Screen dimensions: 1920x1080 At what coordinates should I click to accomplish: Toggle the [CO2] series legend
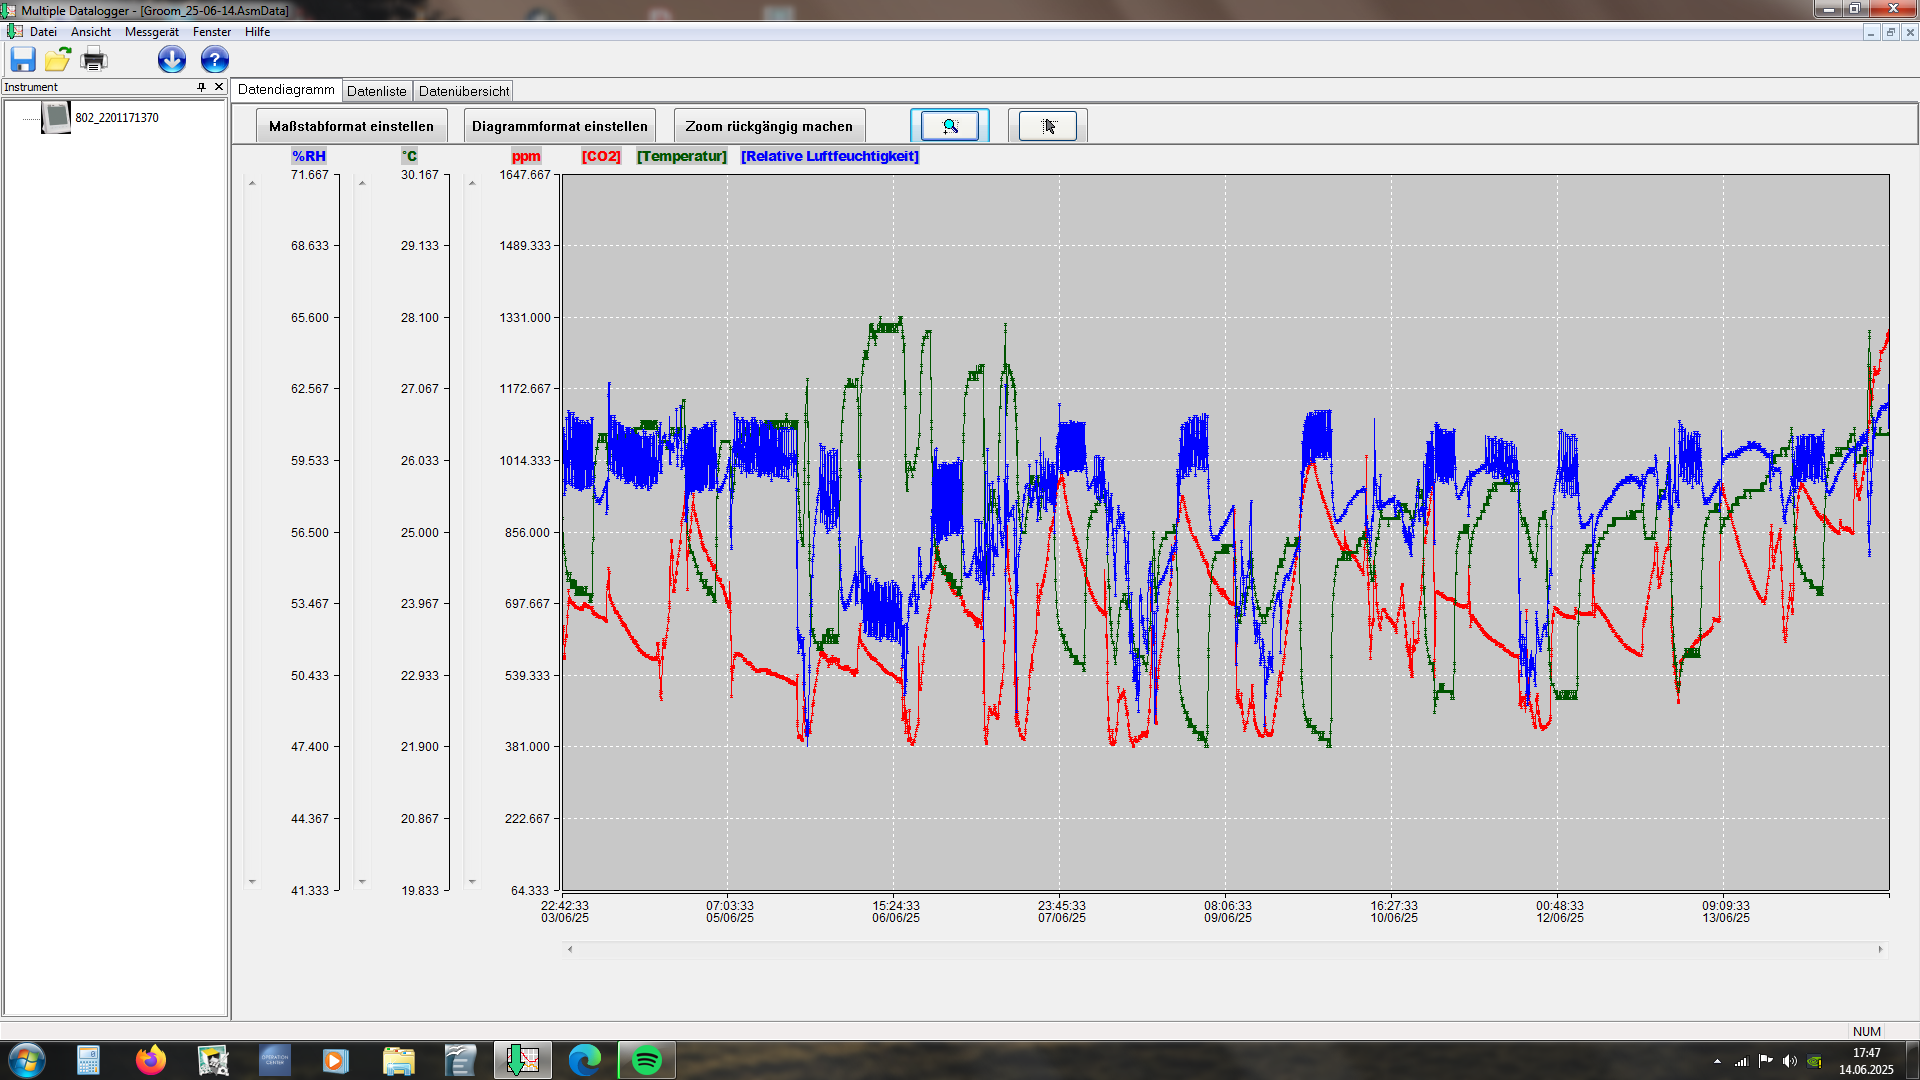coord(601,156)
